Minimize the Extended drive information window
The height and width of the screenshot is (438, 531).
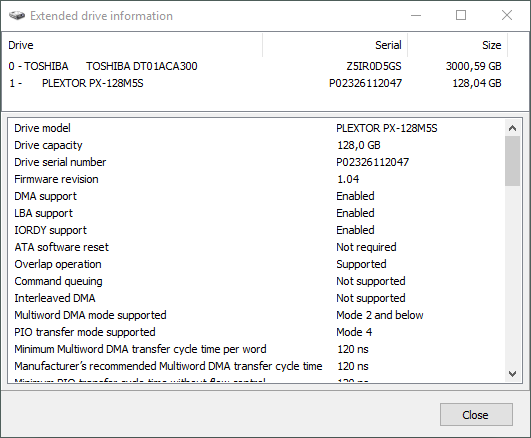[416, 15]
